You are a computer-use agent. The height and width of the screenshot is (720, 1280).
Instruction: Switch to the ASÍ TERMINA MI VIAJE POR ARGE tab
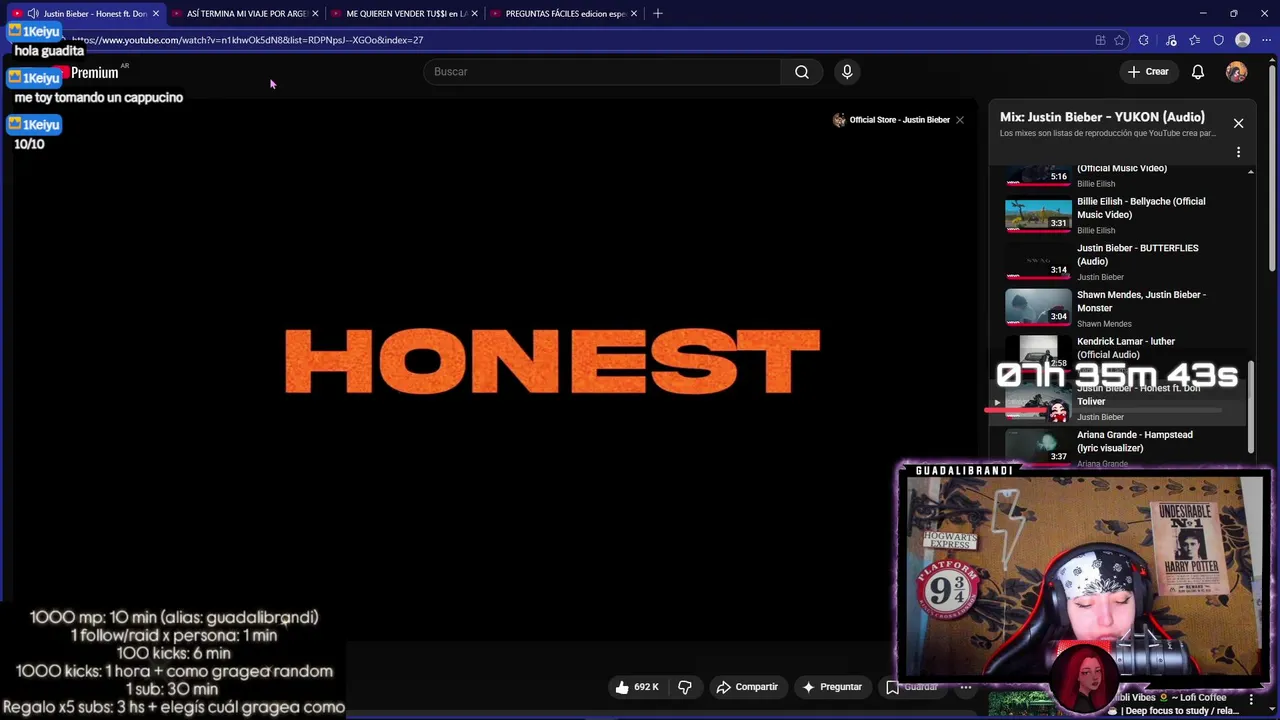246,13
